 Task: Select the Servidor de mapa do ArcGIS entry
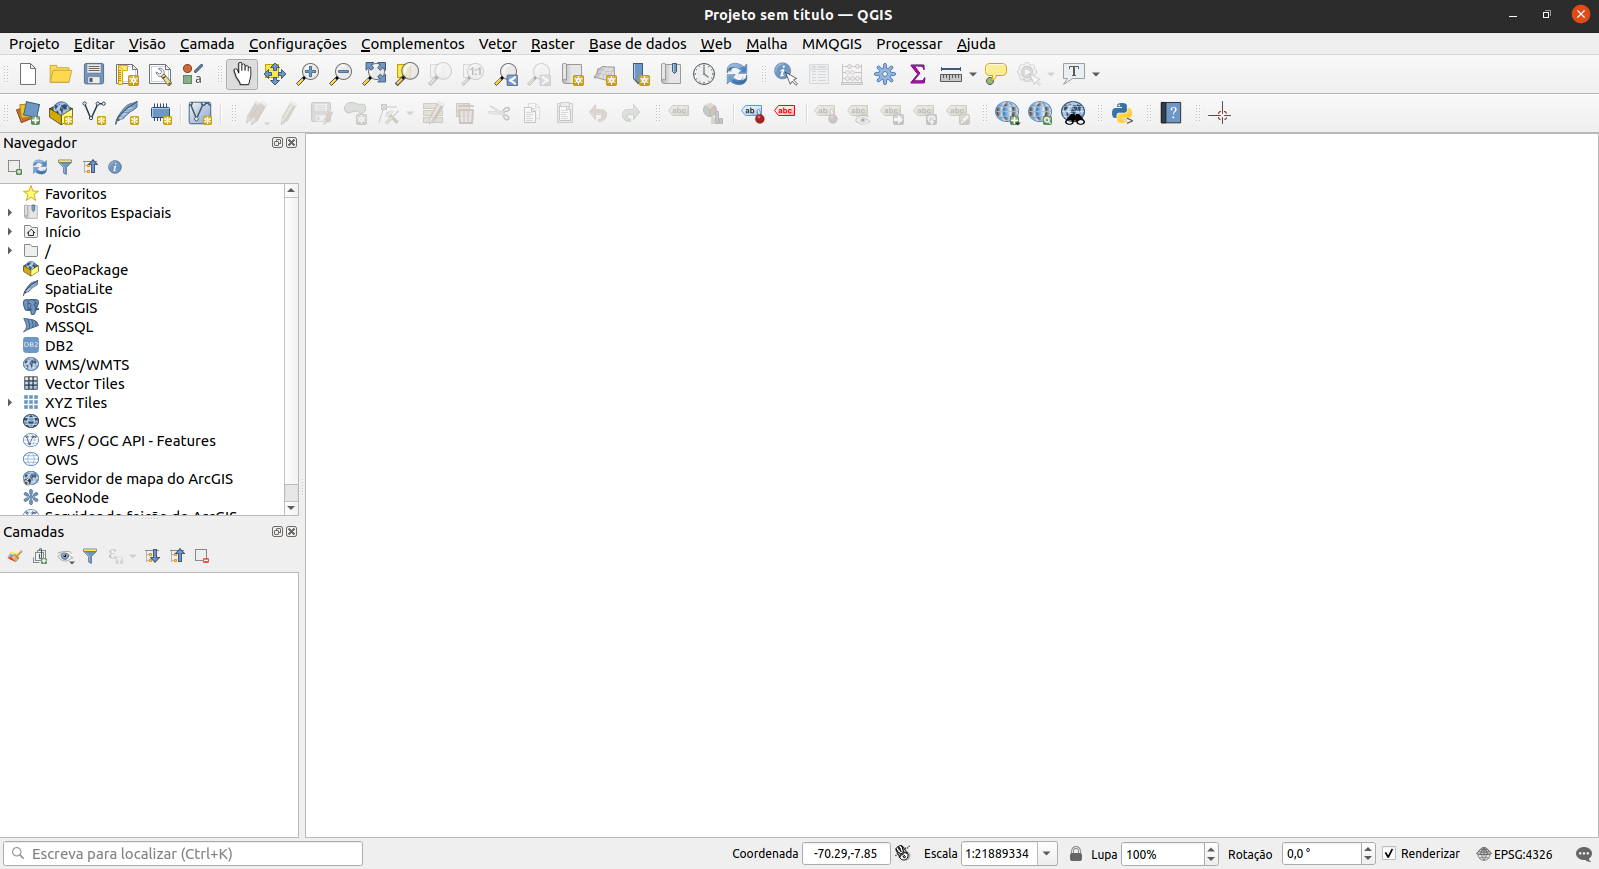(138, 479)
